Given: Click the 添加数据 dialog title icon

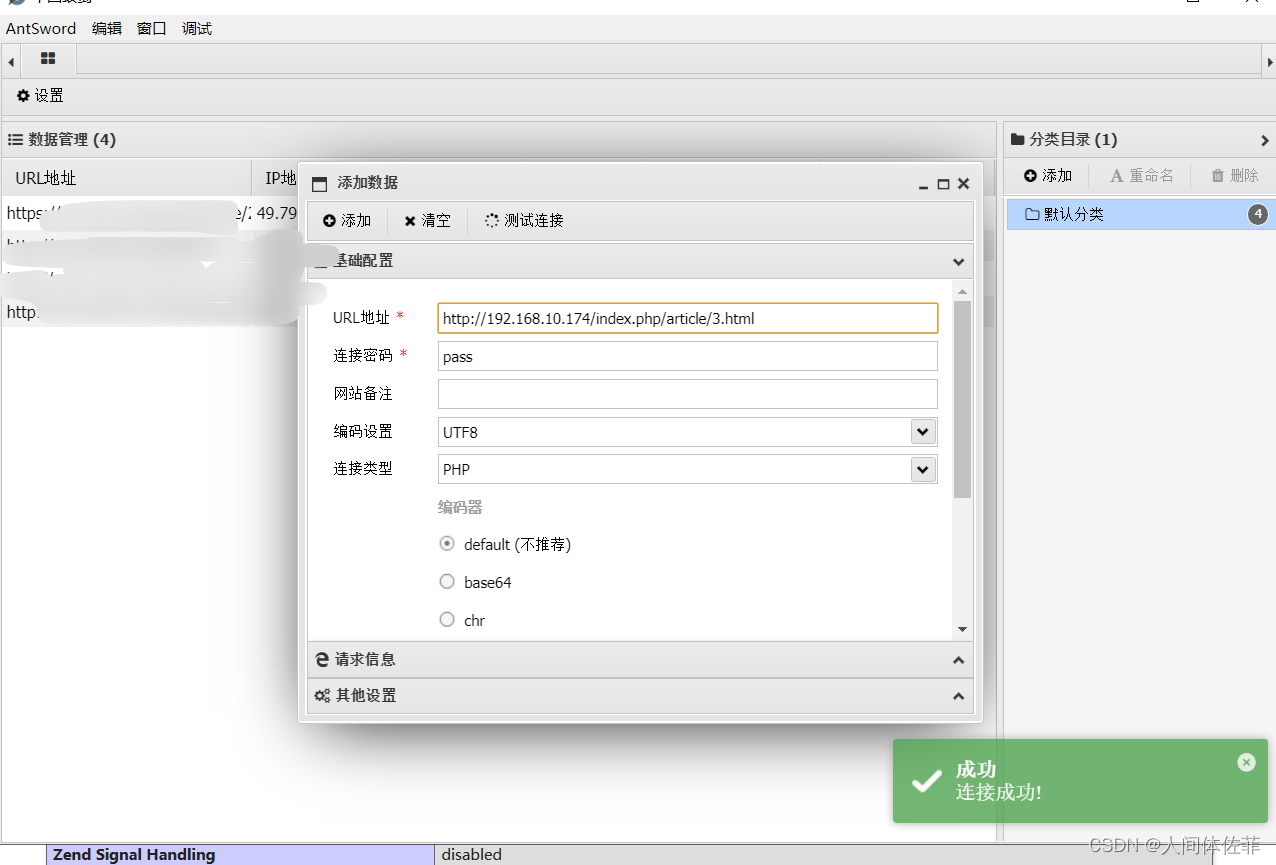Looking at the screenshot, I should pyautogui.click(x=320, y=184).
